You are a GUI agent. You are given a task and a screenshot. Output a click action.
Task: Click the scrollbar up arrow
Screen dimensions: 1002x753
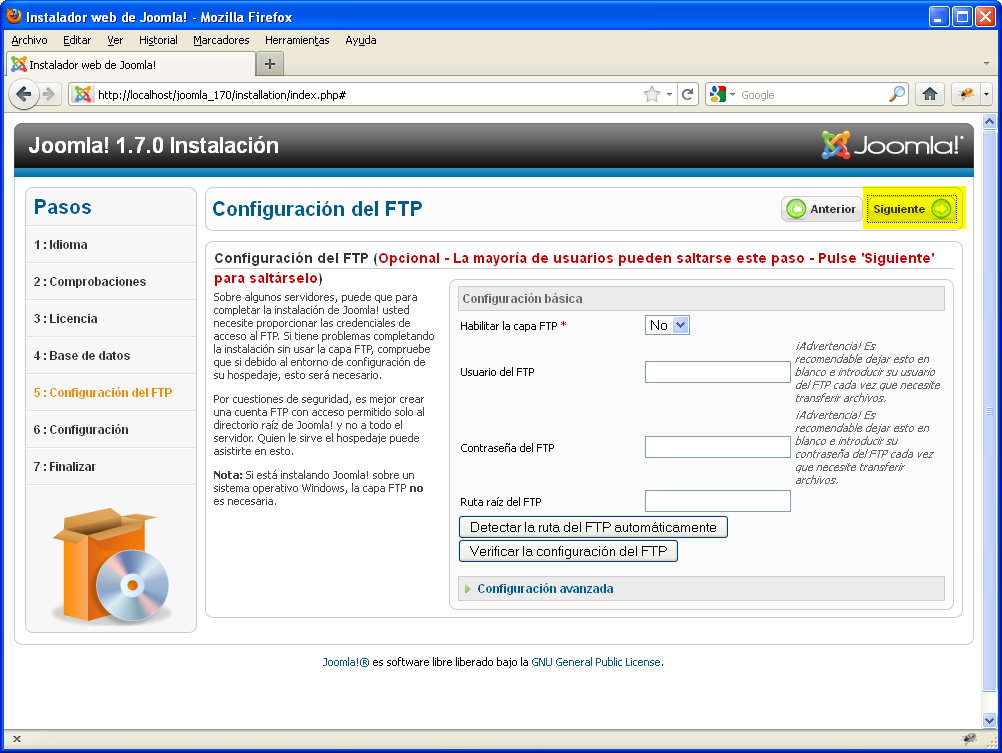point(989,121)
